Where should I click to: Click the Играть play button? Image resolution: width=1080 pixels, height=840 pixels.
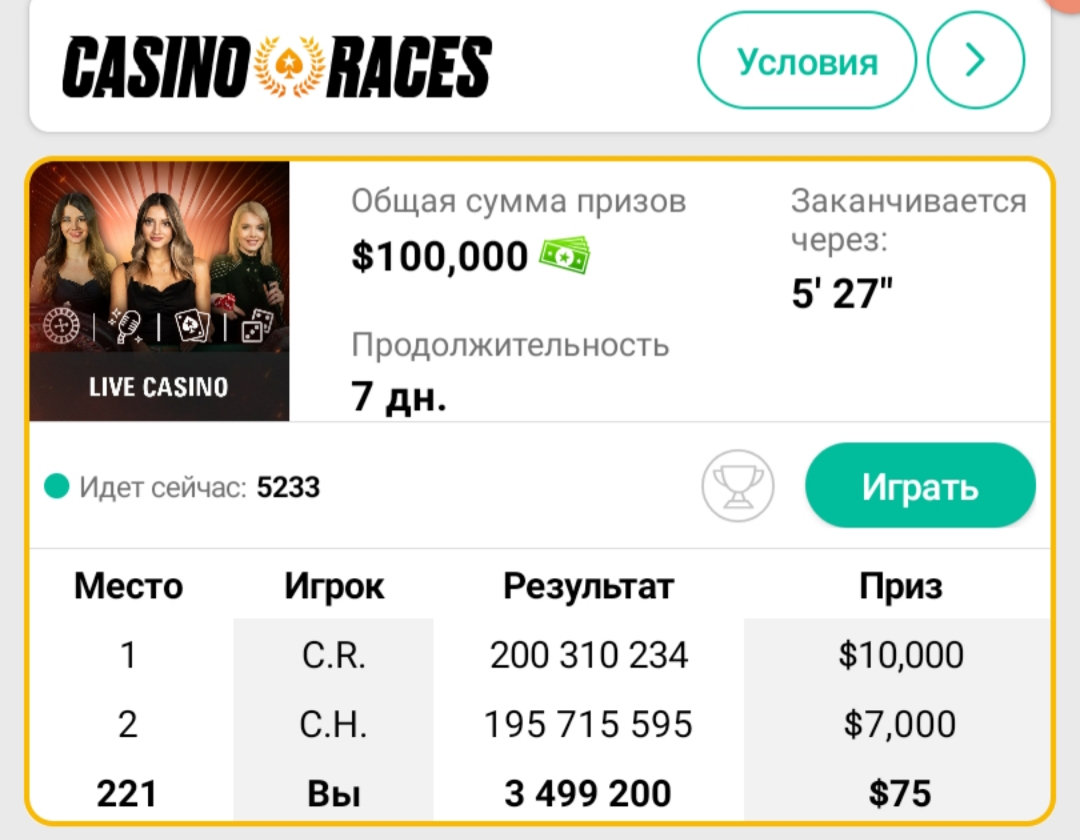pyautogui.click(x=920, y=486)
